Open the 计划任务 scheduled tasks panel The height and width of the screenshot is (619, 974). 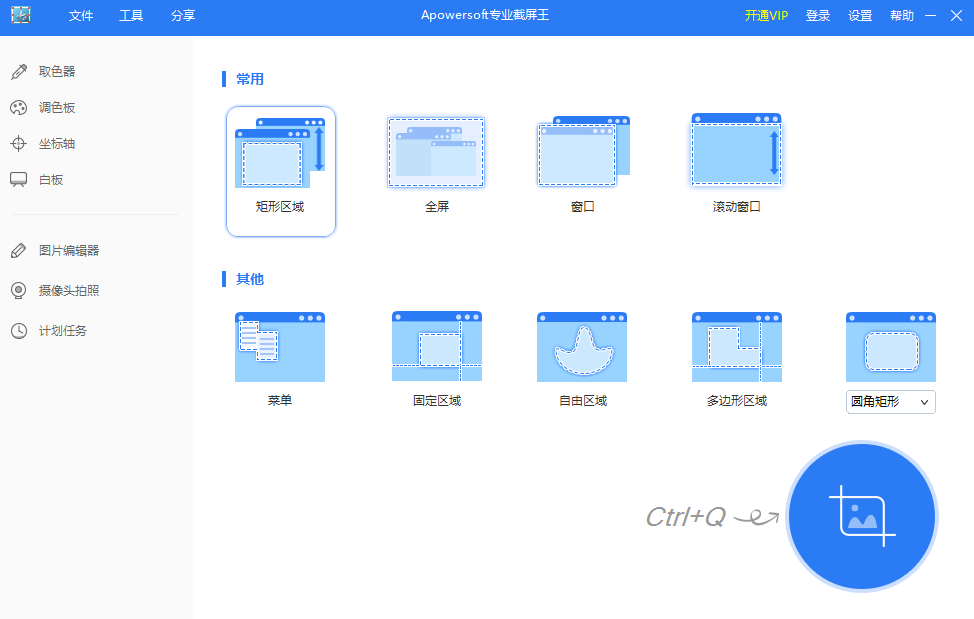click(x=65, y=330)
